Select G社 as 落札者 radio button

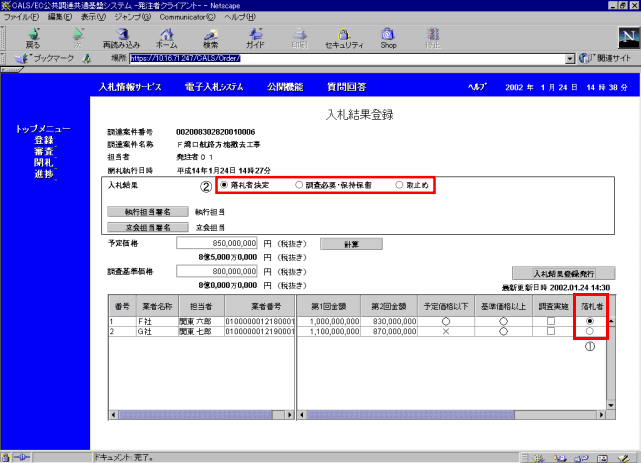pyautogui.click(x=589, y=331)
